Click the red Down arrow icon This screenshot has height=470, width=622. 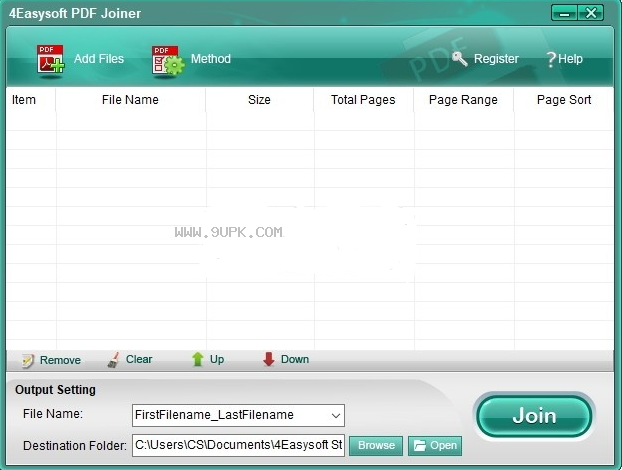(269, 359)
